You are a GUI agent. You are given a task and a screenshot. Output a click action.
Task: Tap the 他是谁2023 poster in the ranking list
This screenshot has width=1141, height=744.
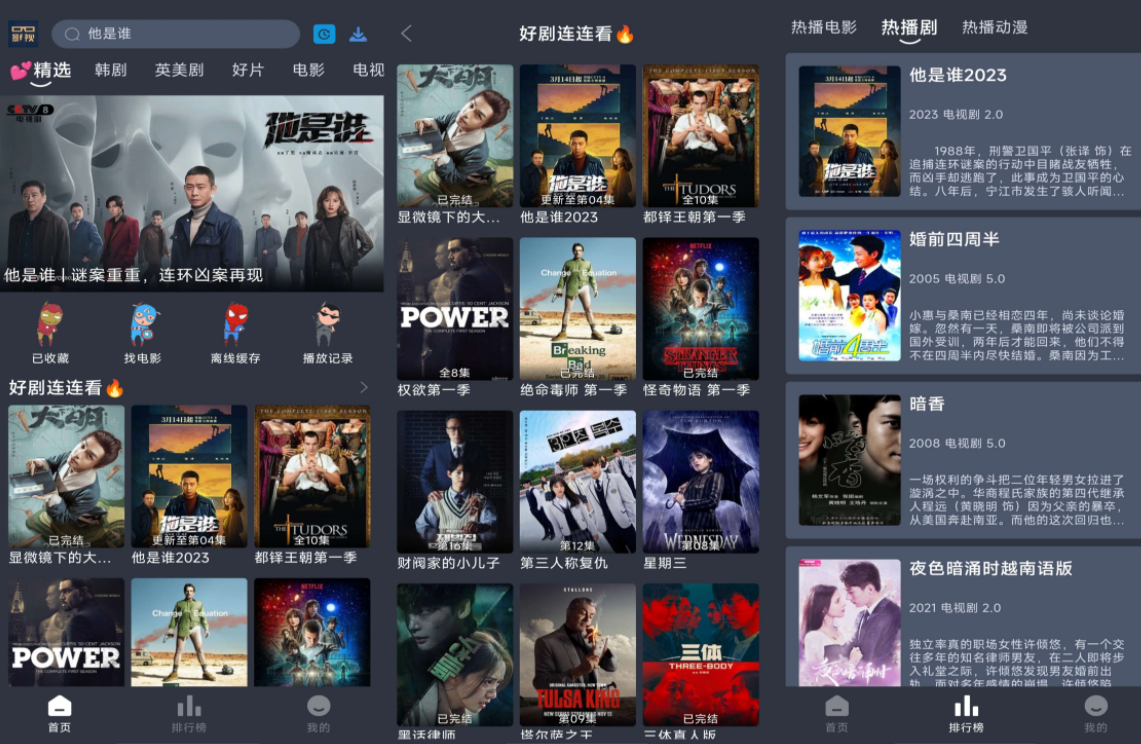tap(849, 131)
